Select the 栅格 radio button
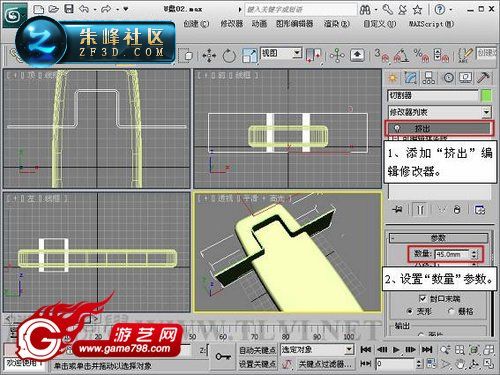This screenshot has width=500, height=375. (451, 311)
